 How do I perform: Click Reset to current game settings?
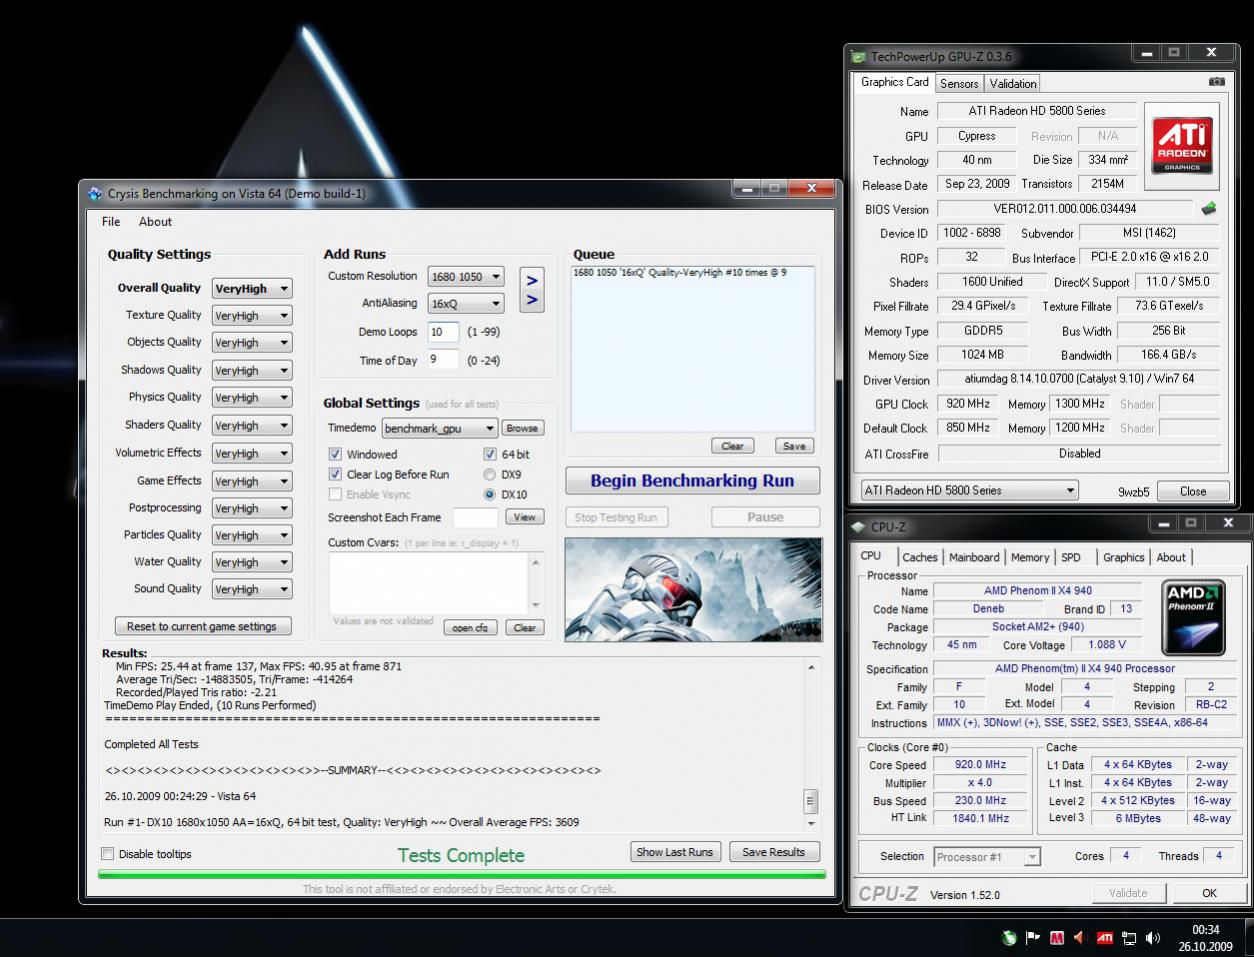click(x=201, y=626)
